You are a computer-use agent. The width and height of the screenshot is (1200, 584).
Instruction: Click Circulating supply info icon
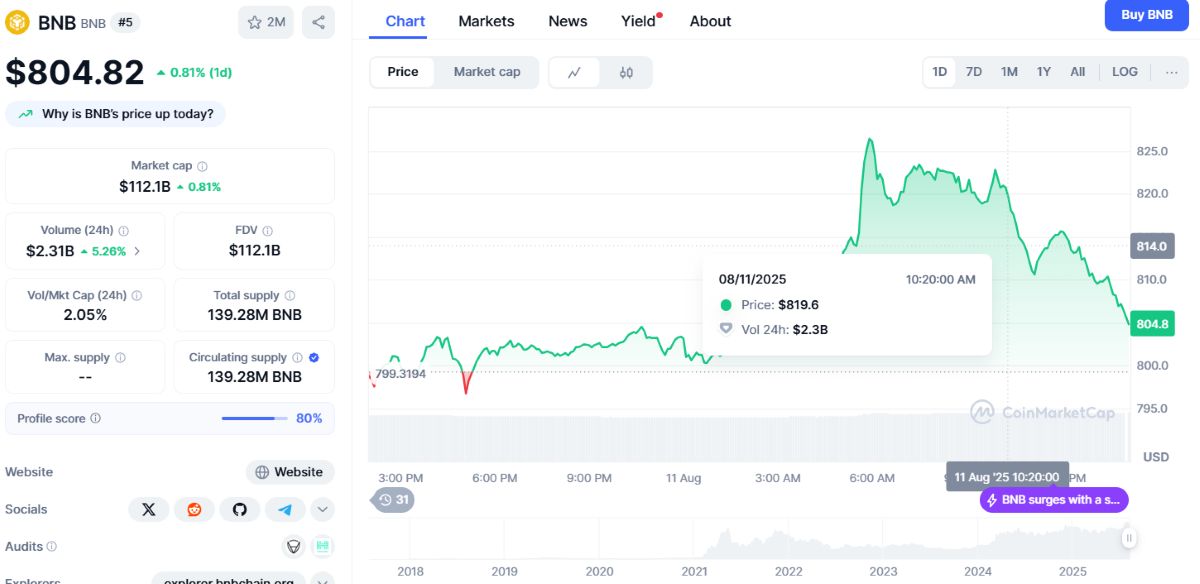tap(297, 358)
